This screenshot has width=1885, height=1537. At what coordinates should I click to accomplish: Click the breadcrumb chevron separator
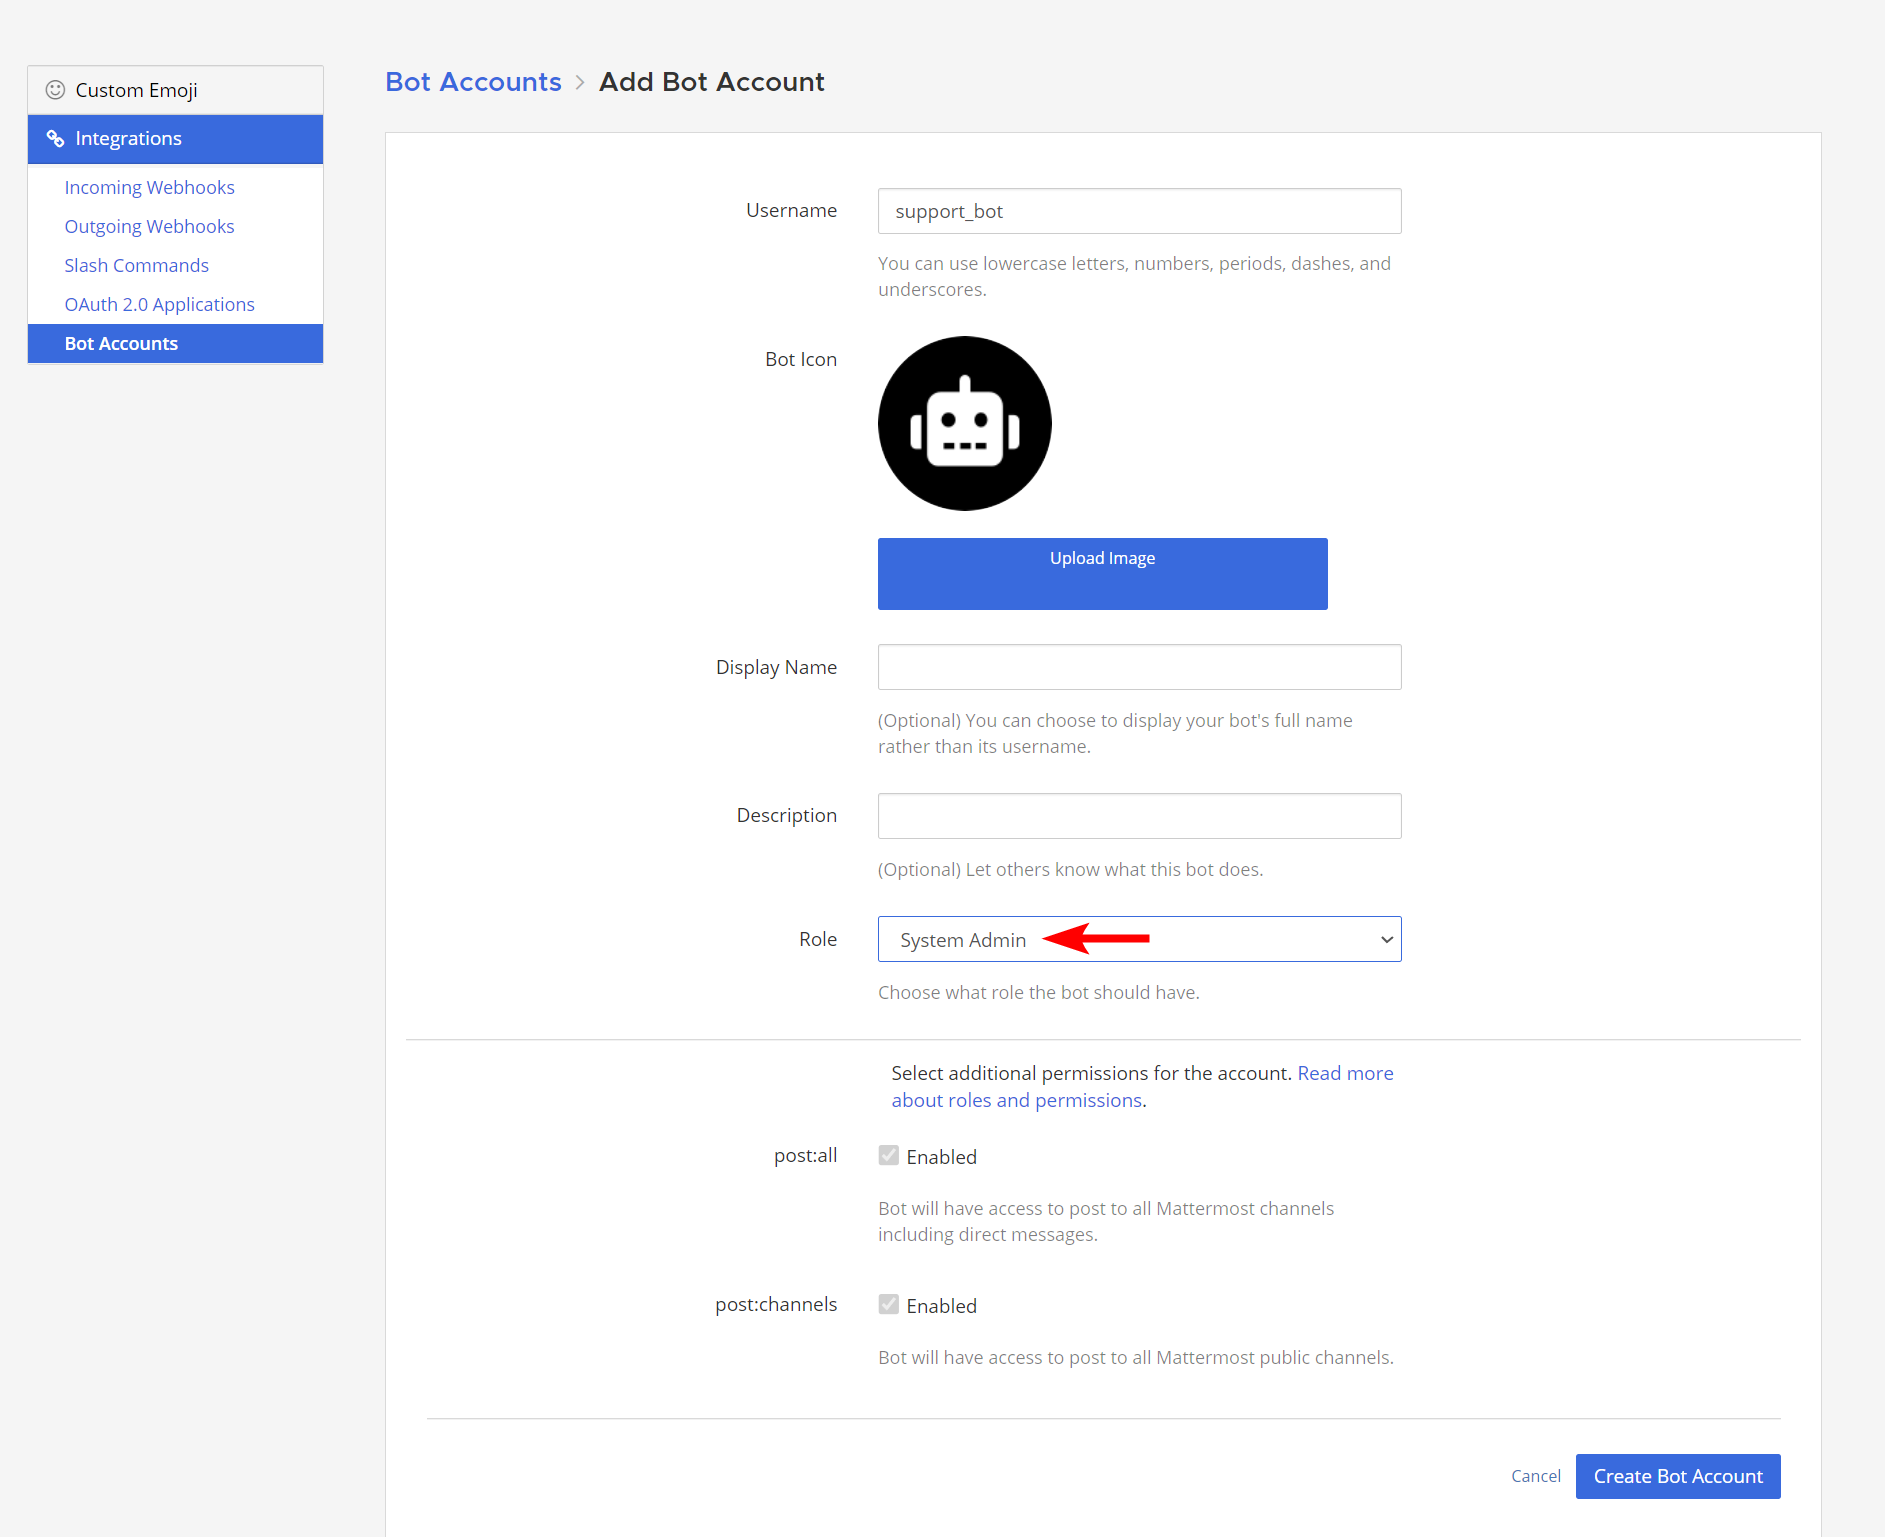[x=580, y=83]
